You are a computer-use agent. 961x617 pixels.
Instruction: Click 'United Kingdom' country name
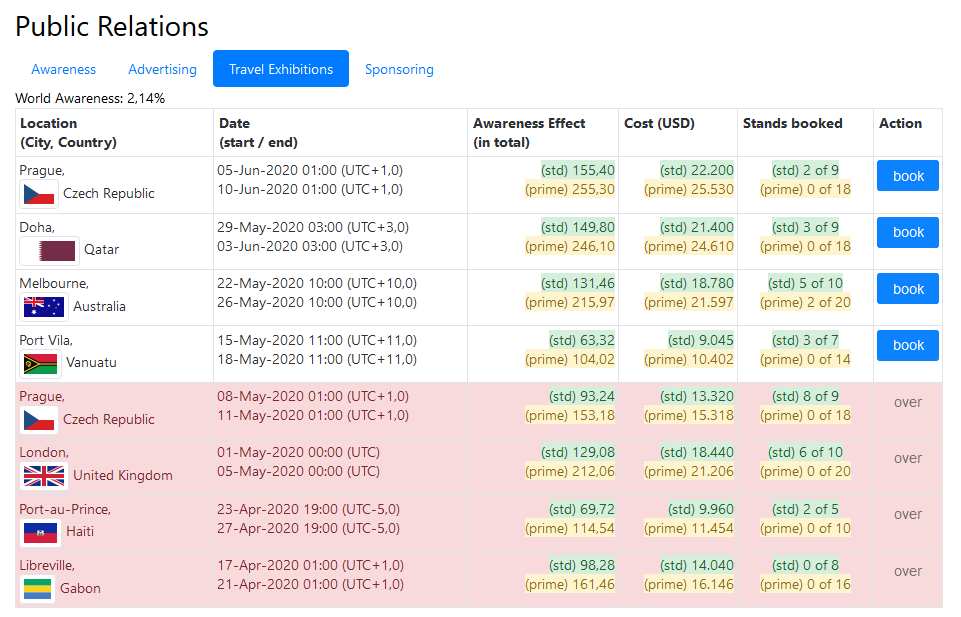pyautogui.click(x=123, y=475)
